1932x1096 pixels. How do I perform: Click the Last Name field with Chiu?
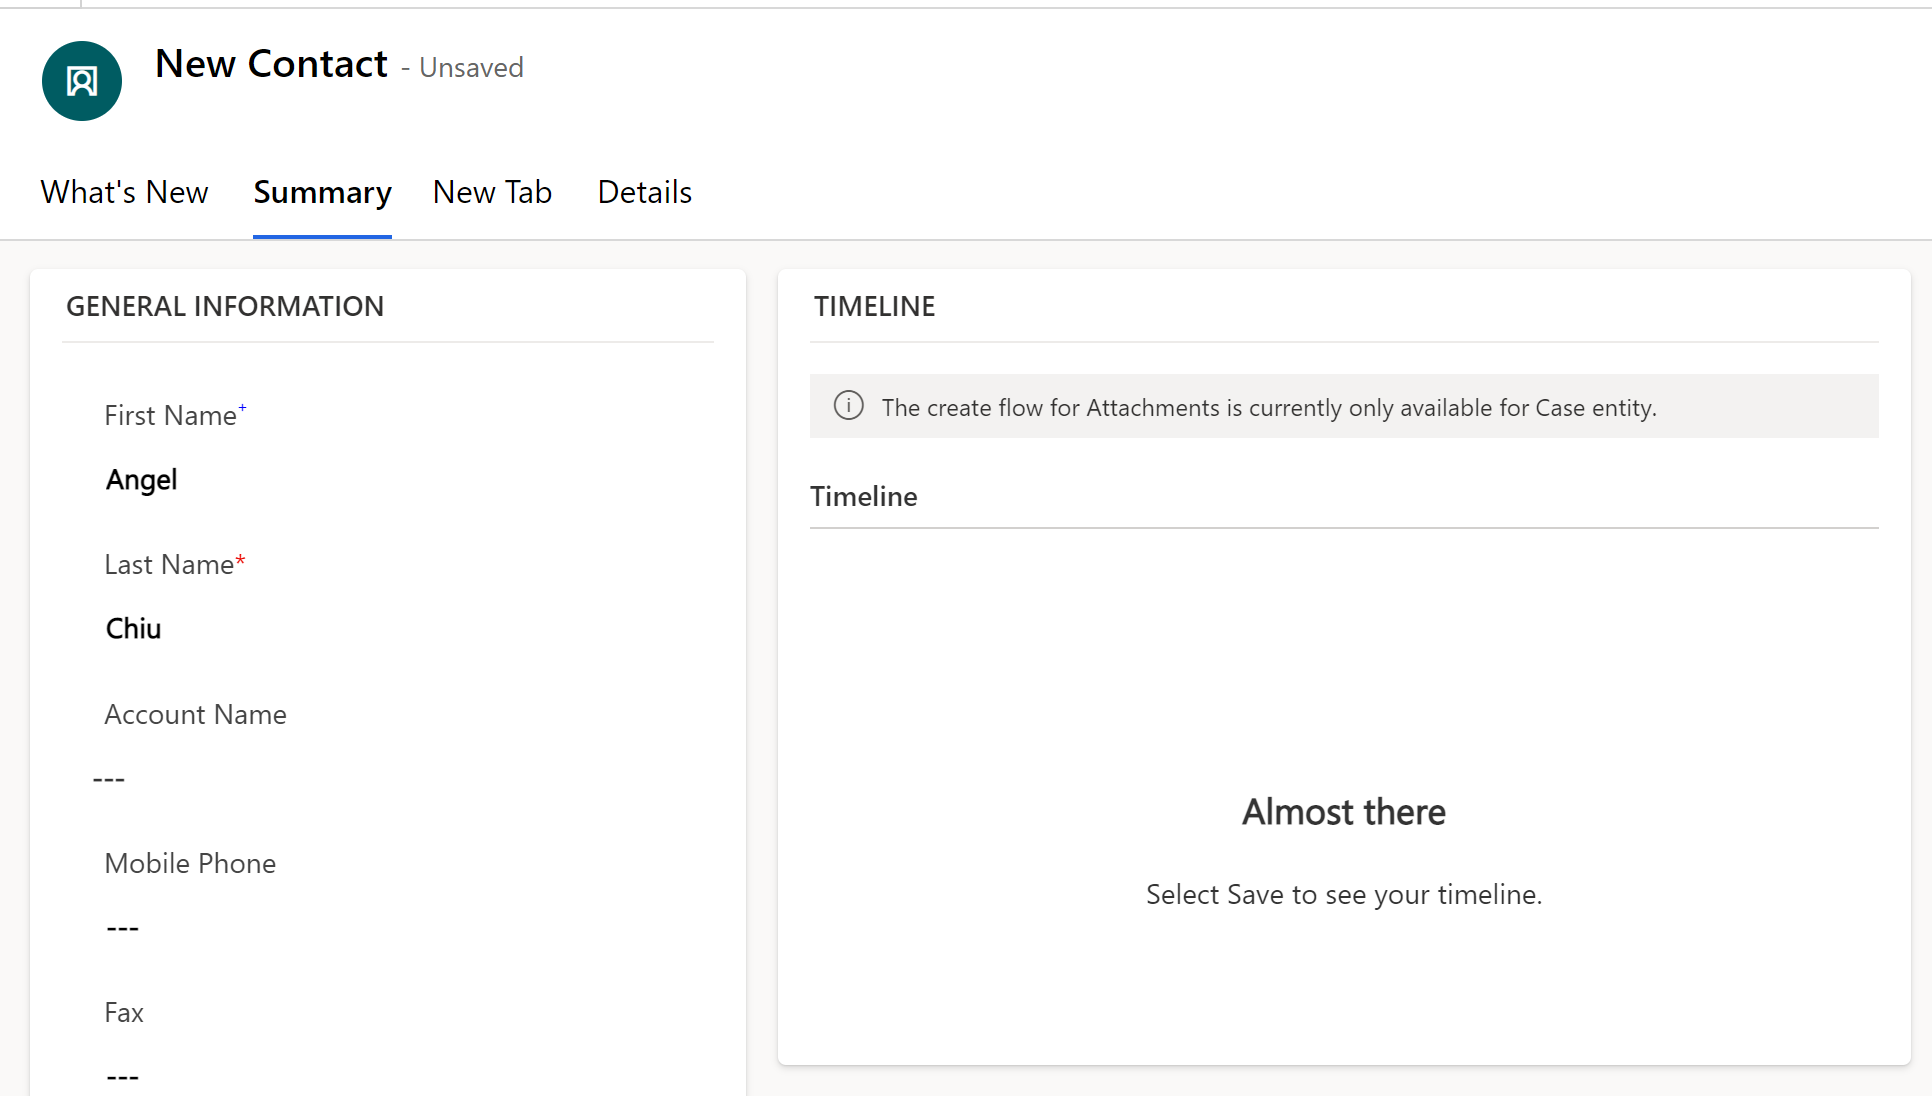pos(134,629)
